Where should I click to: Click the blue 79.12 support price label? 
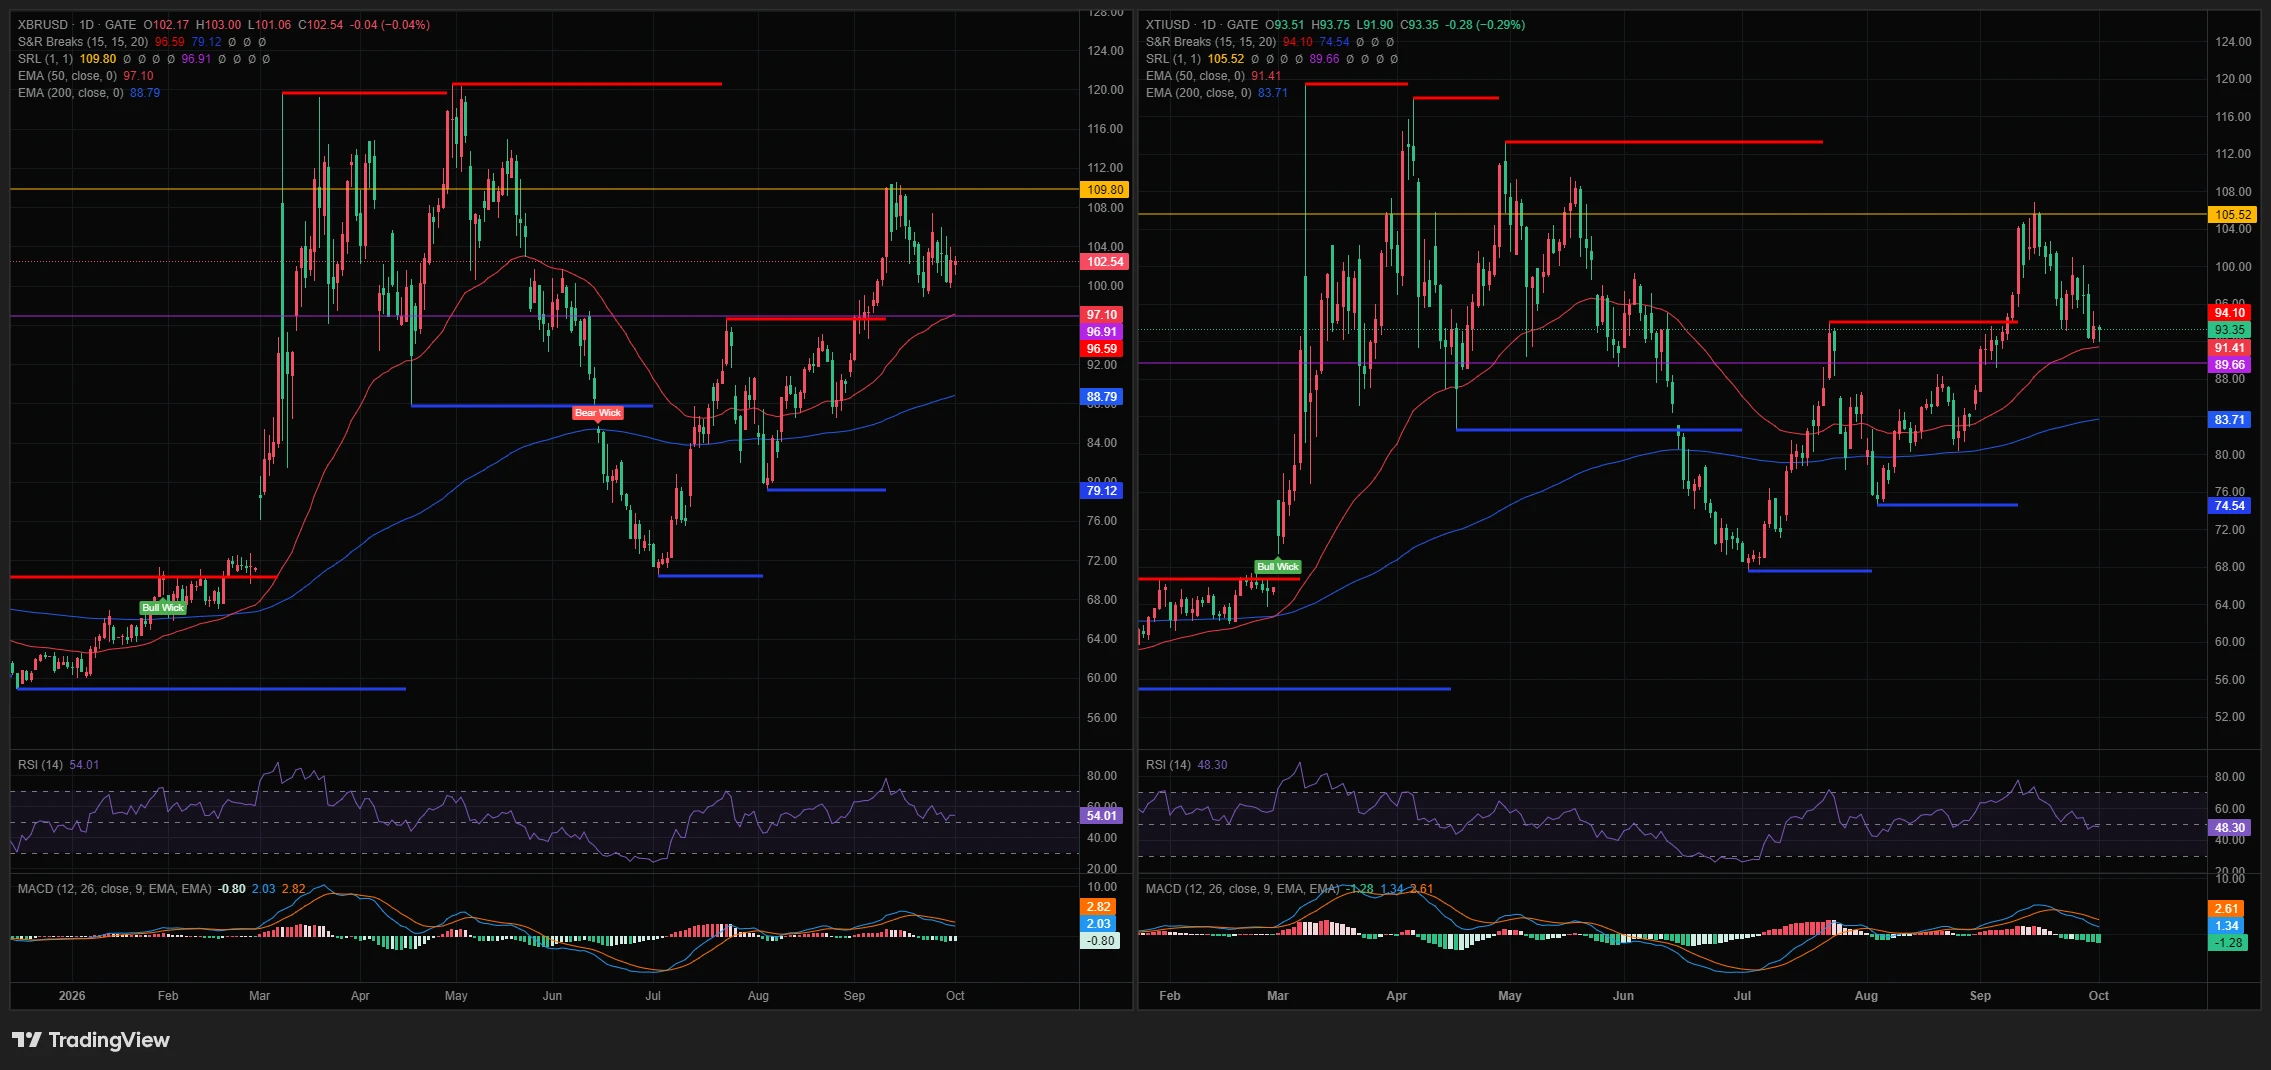tap(1102, 491)
